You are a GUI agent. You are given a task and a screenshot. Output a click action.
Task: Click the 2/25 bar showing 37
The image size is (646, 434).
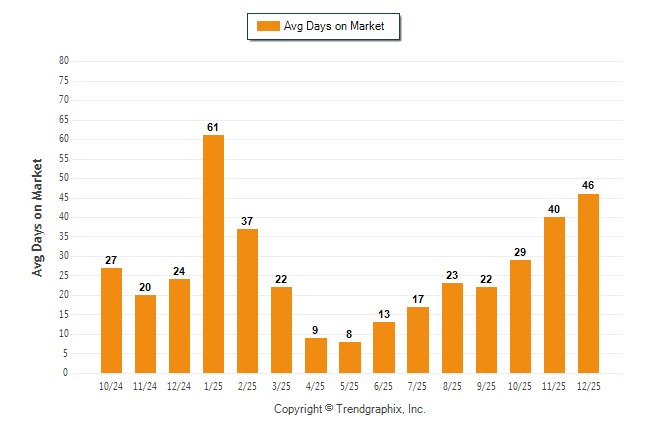pyautogui.click(x=247, y=301)
